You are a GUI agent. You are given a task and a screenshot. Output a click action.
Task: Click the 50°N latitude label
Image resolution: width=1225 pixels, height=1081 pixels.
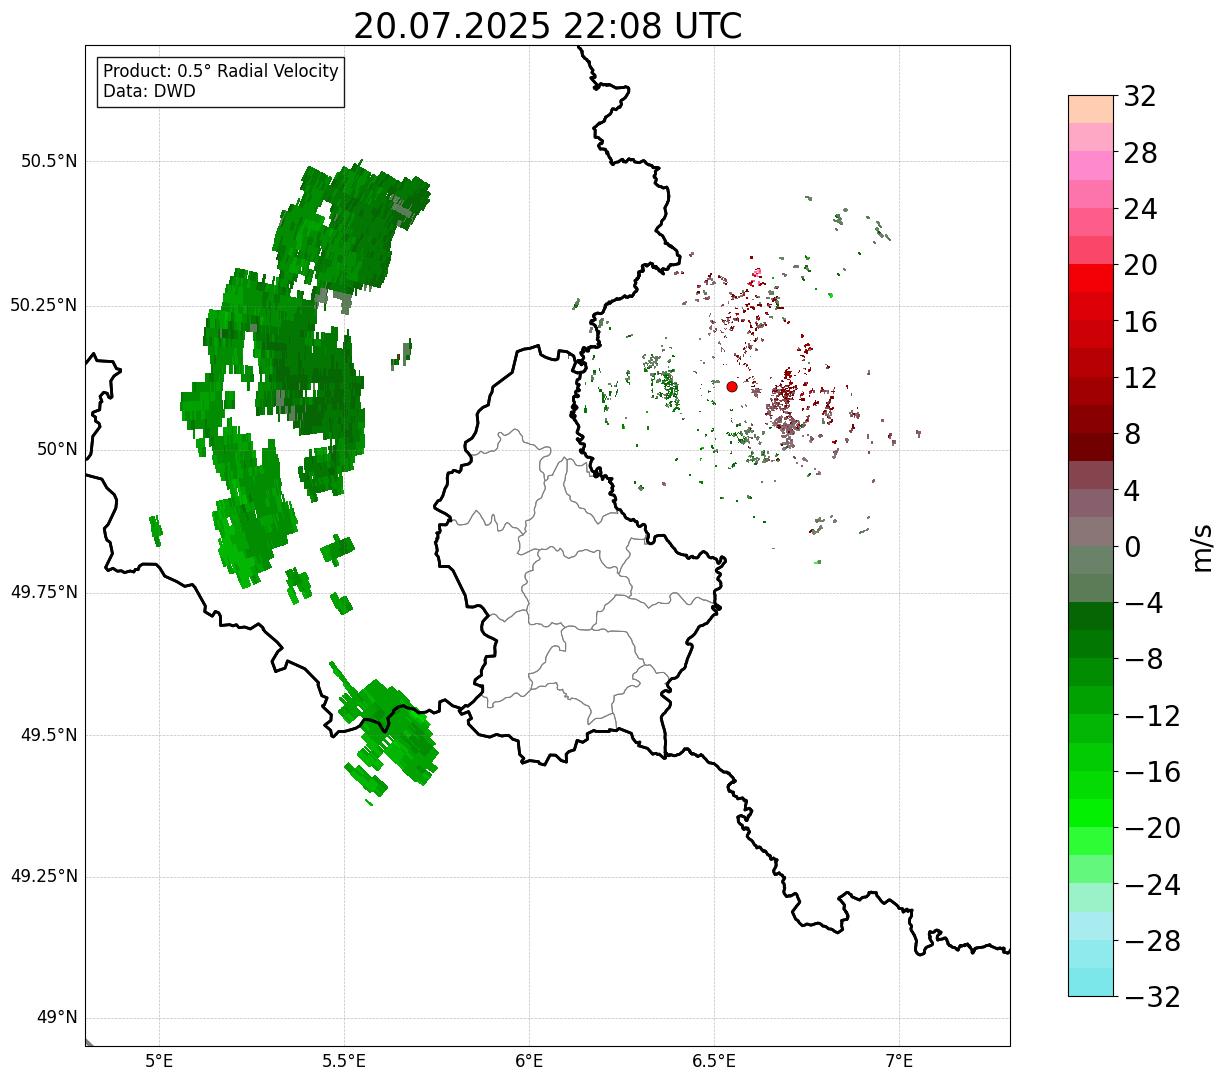(57, 449)
